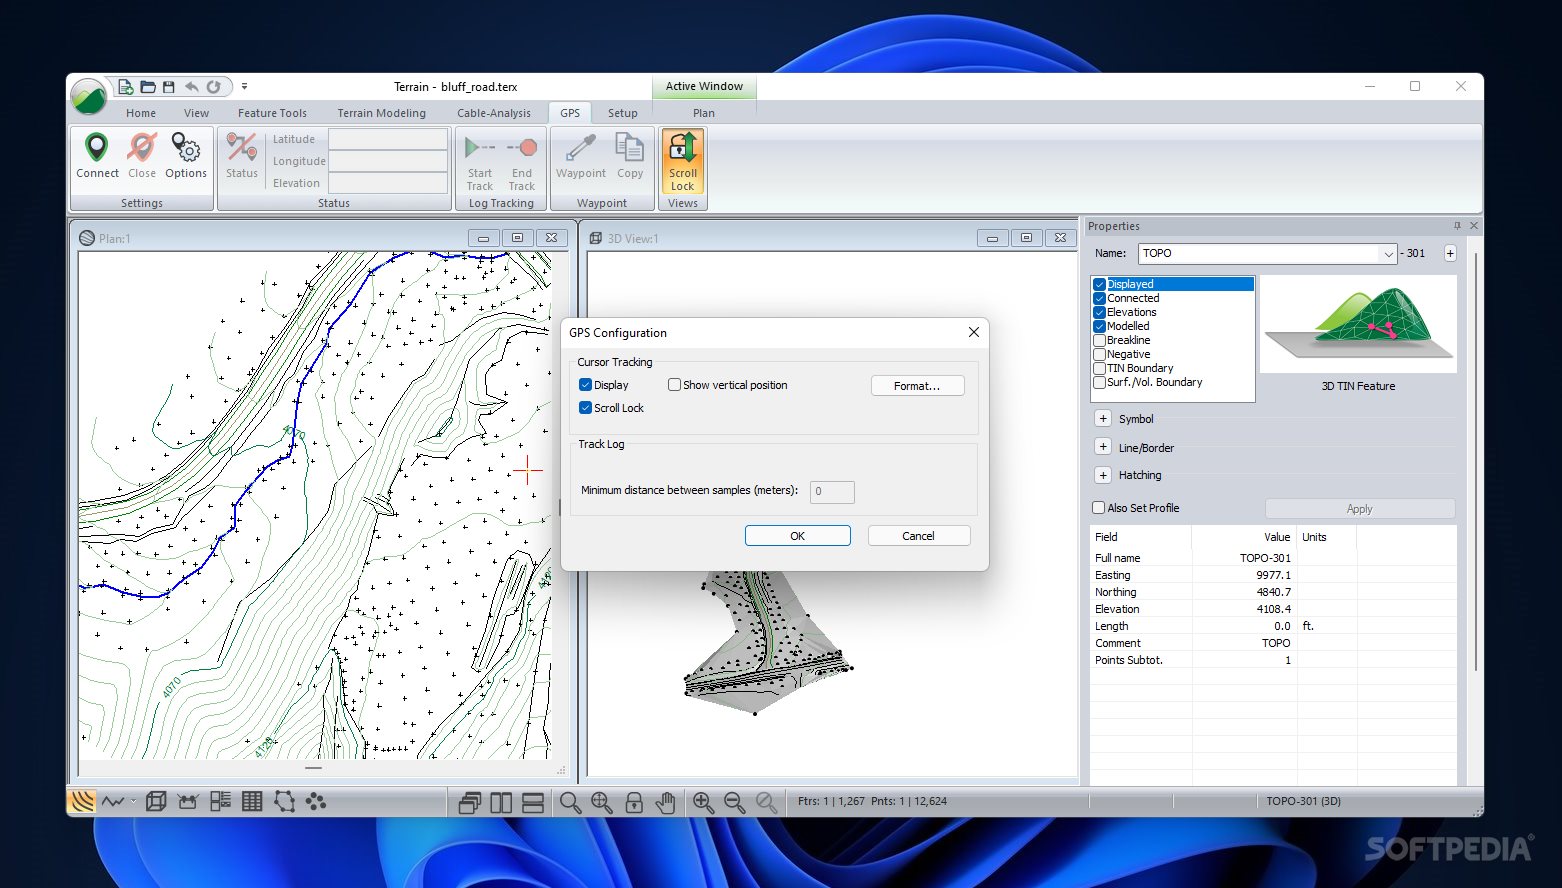
Task: Enable Also Set Profile checkbox
Action: pos(1098,508)
